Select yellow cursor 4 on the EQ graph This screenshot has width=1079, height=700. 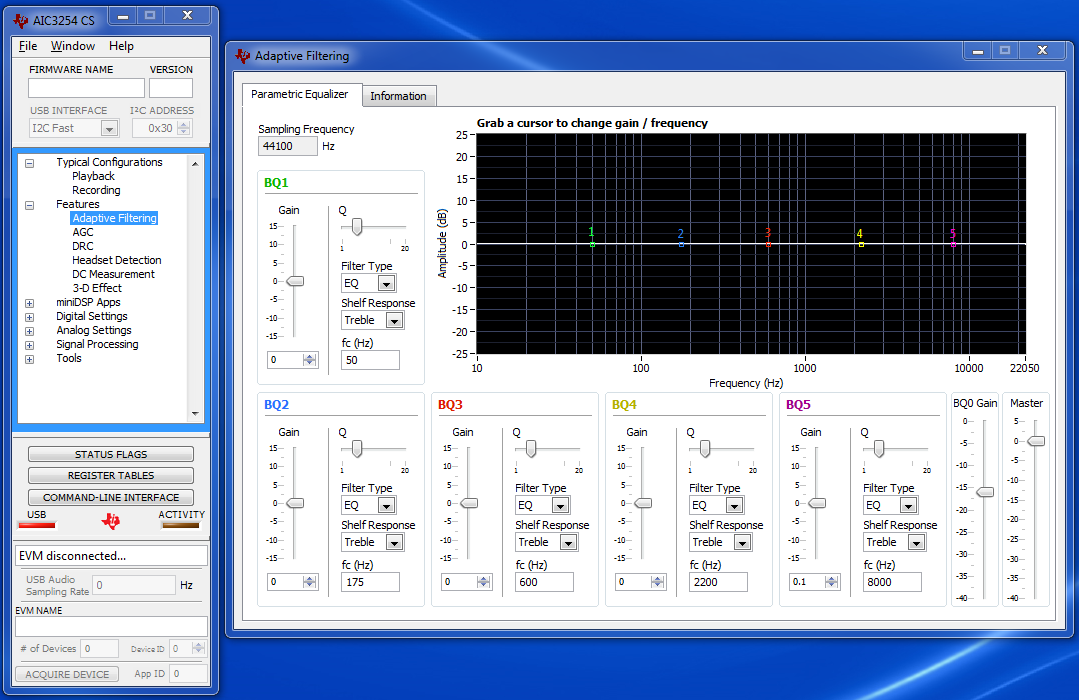pyautogui.click(x=860, y=244)
